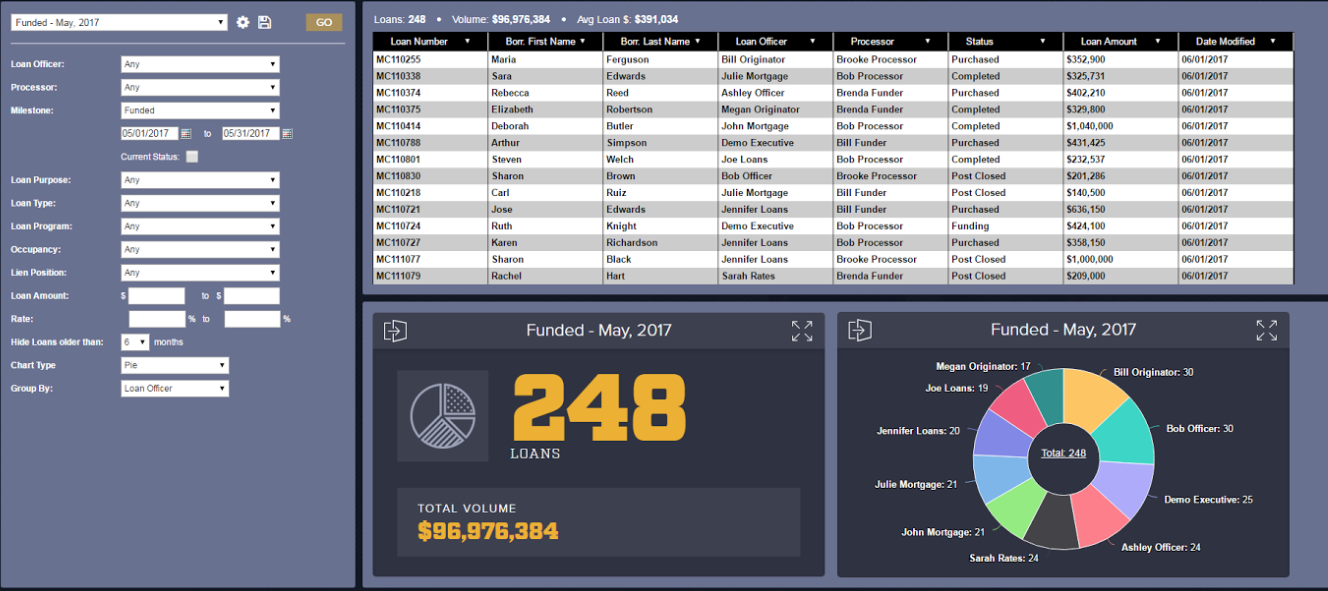The image size is (1328, 591).
Task: Click the Ashley Officer: 24 chart label
Action: [x=1161, y=547]
